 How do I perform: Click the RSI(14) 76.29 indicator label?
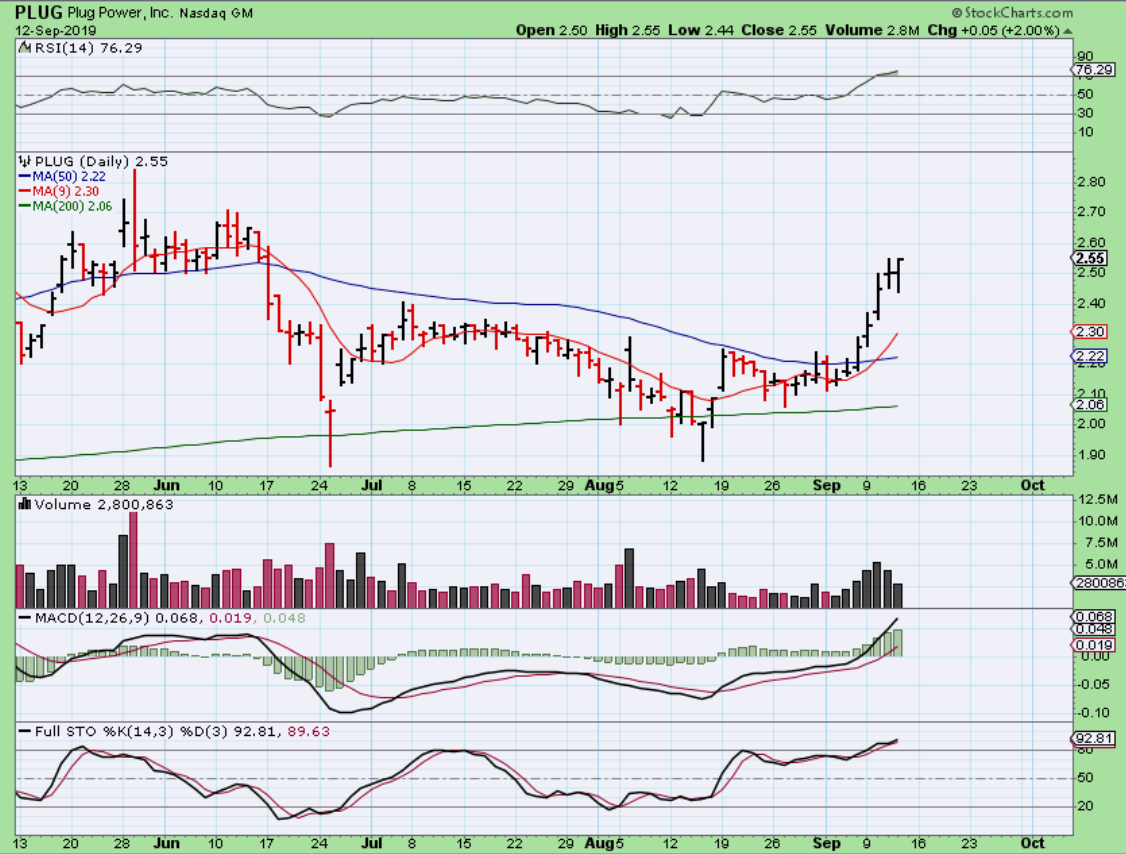coord(88,48)
